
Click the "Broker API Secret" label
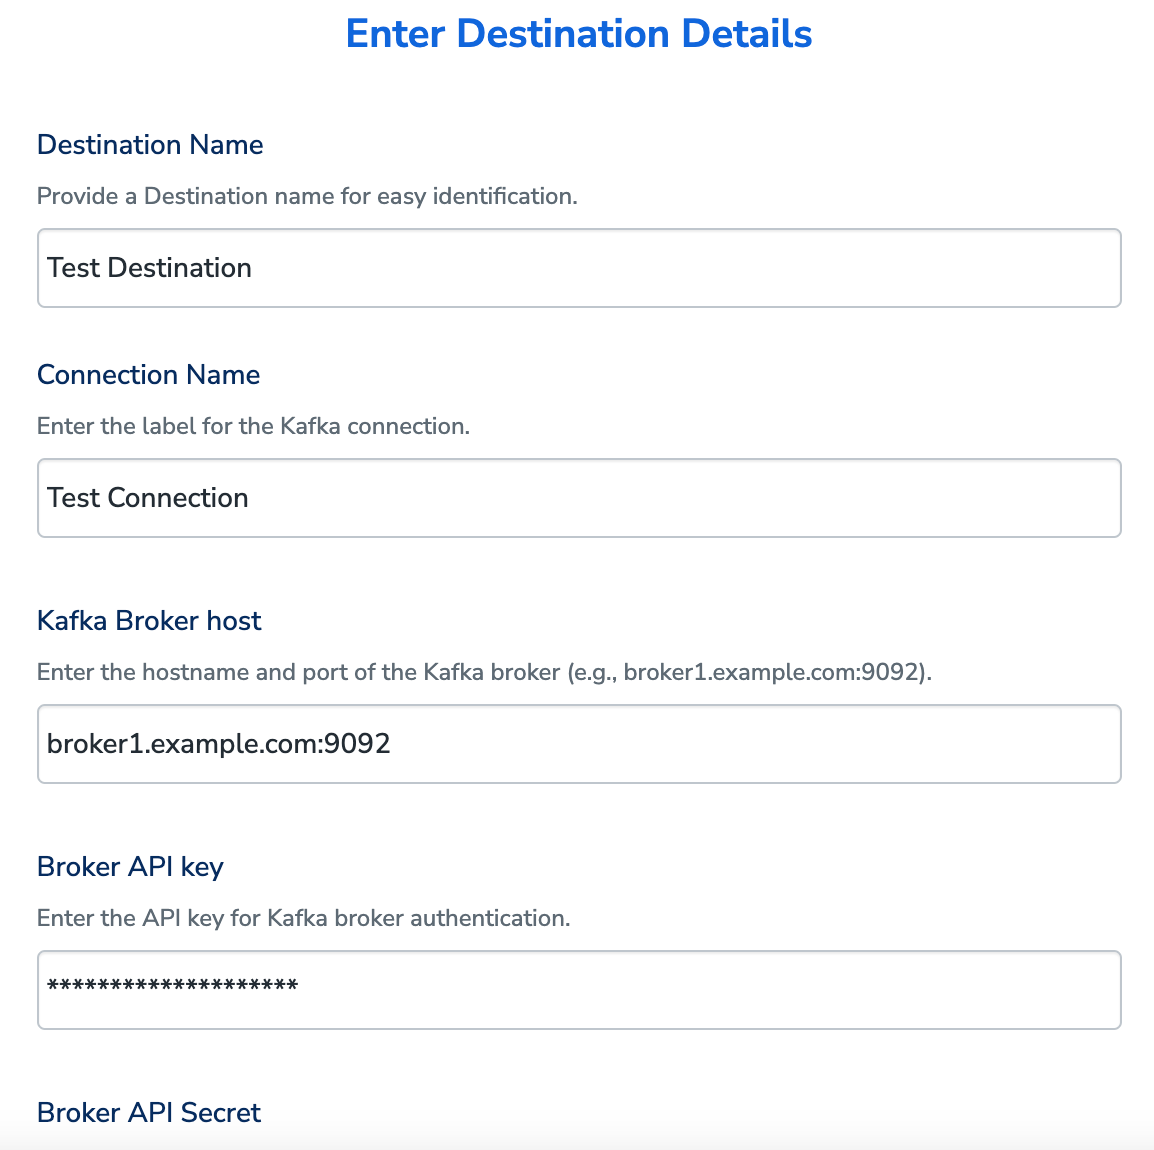(x=149, y=1113)
